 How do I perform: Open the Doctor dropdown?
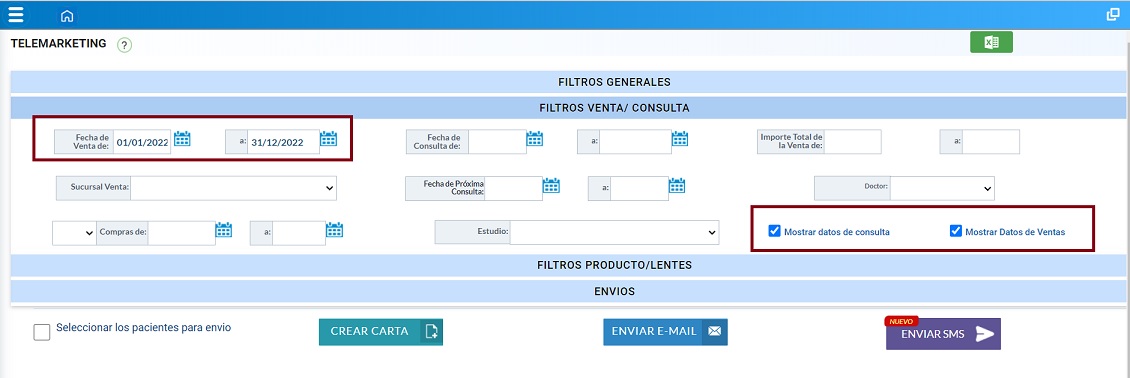pyautogui.click(x=943, y=188)
